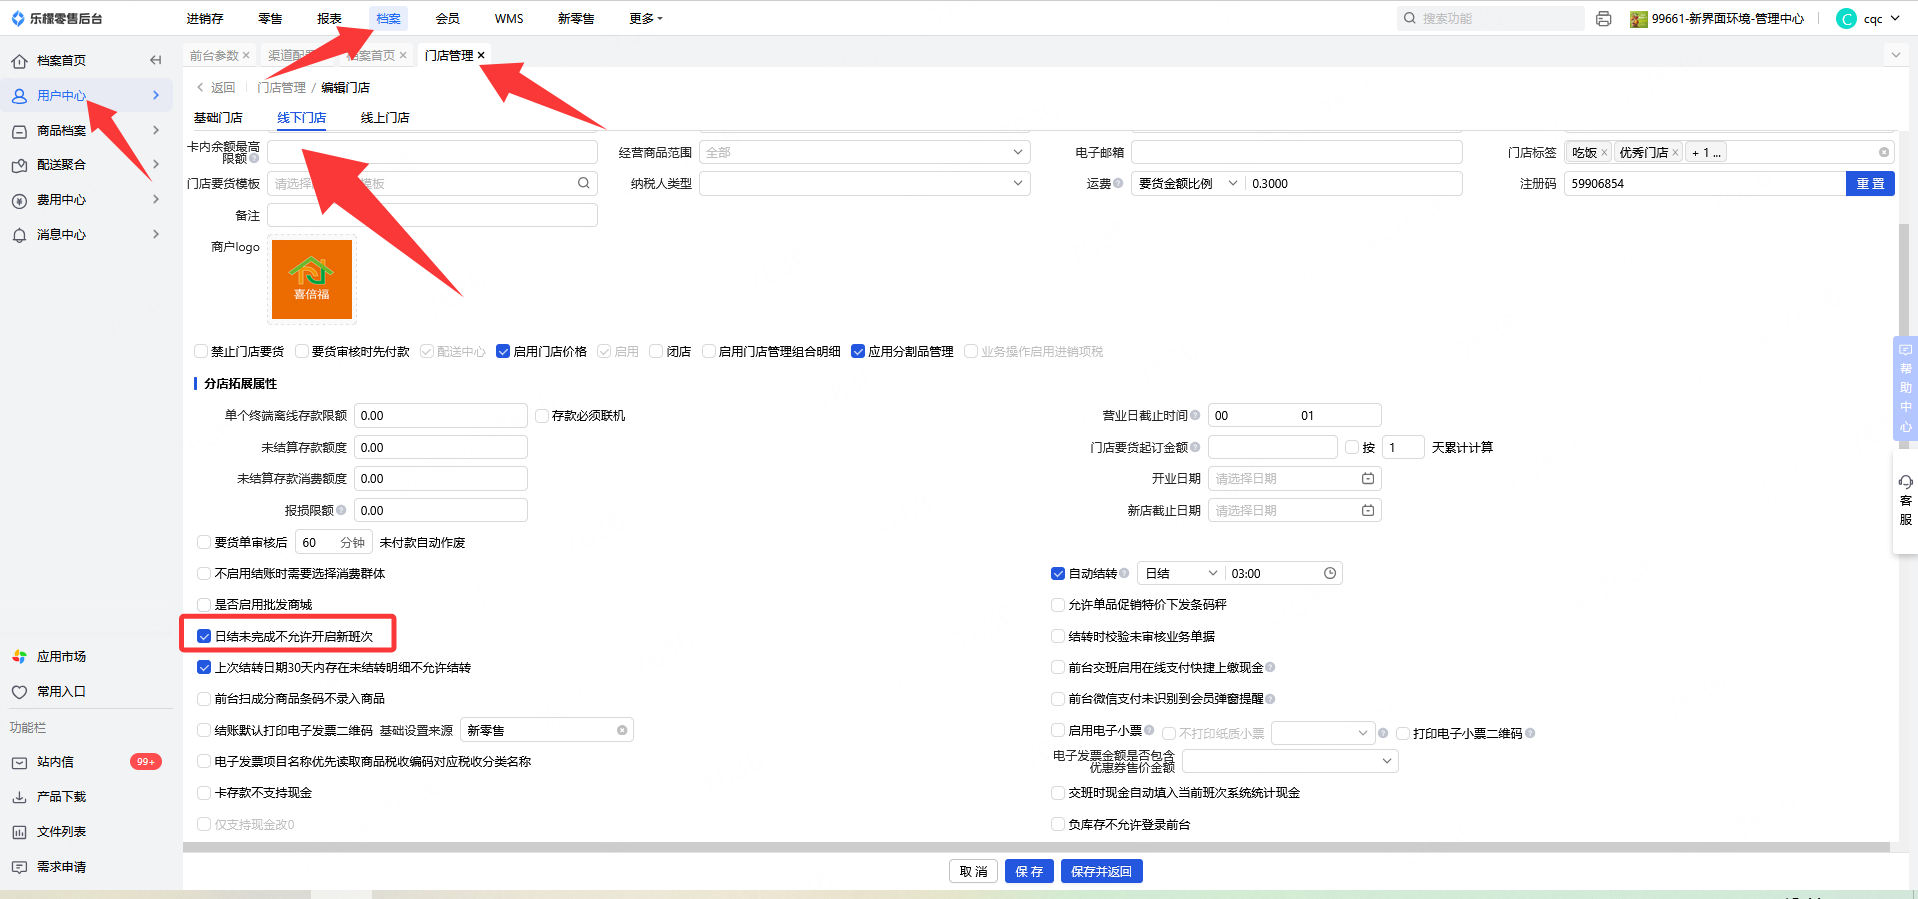The image size is (1918, 899).
Task: Toggle 要货审核时先付款 checkbox
Action: tap(302, 352)
